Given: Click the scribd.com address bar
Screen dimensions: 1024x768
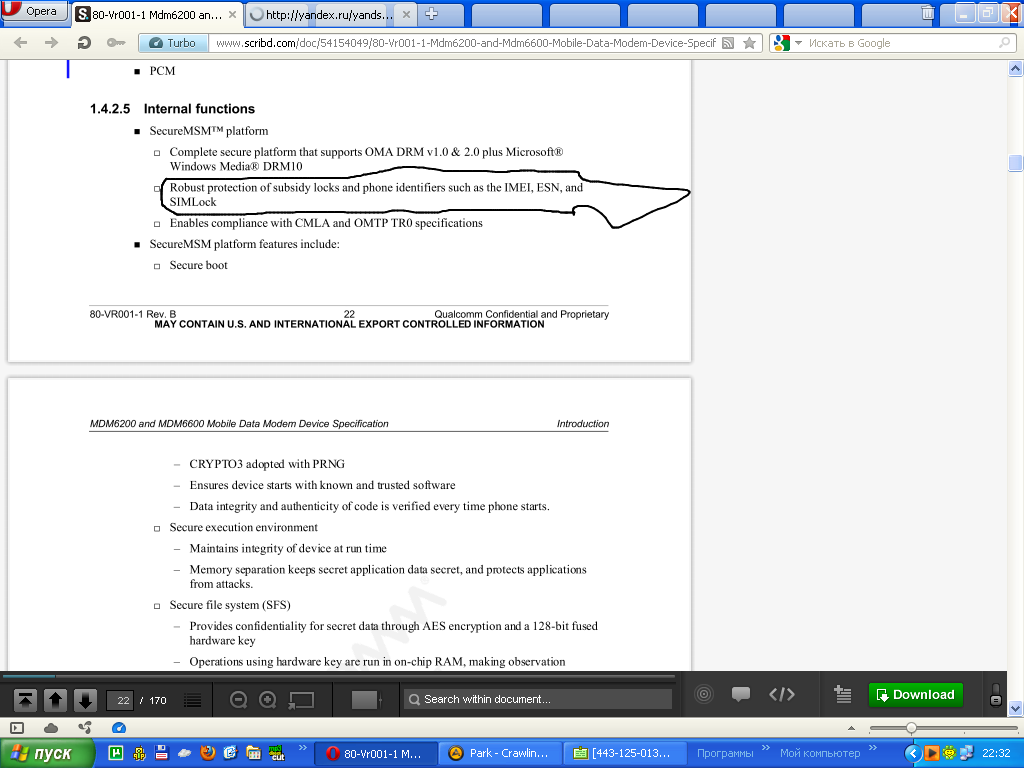Looking at the screenshot, I should click(465, 43).
